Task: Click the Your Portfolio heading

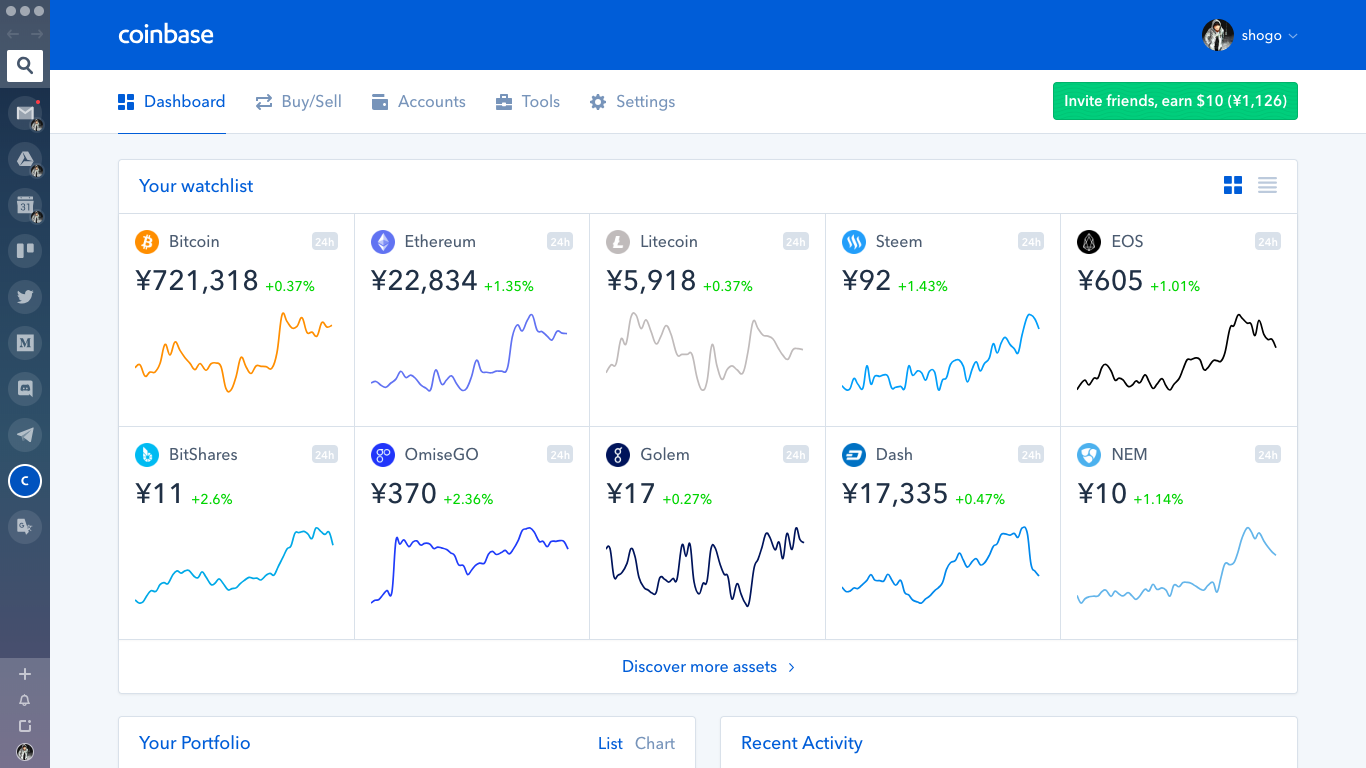Action: tap(194, 743)
